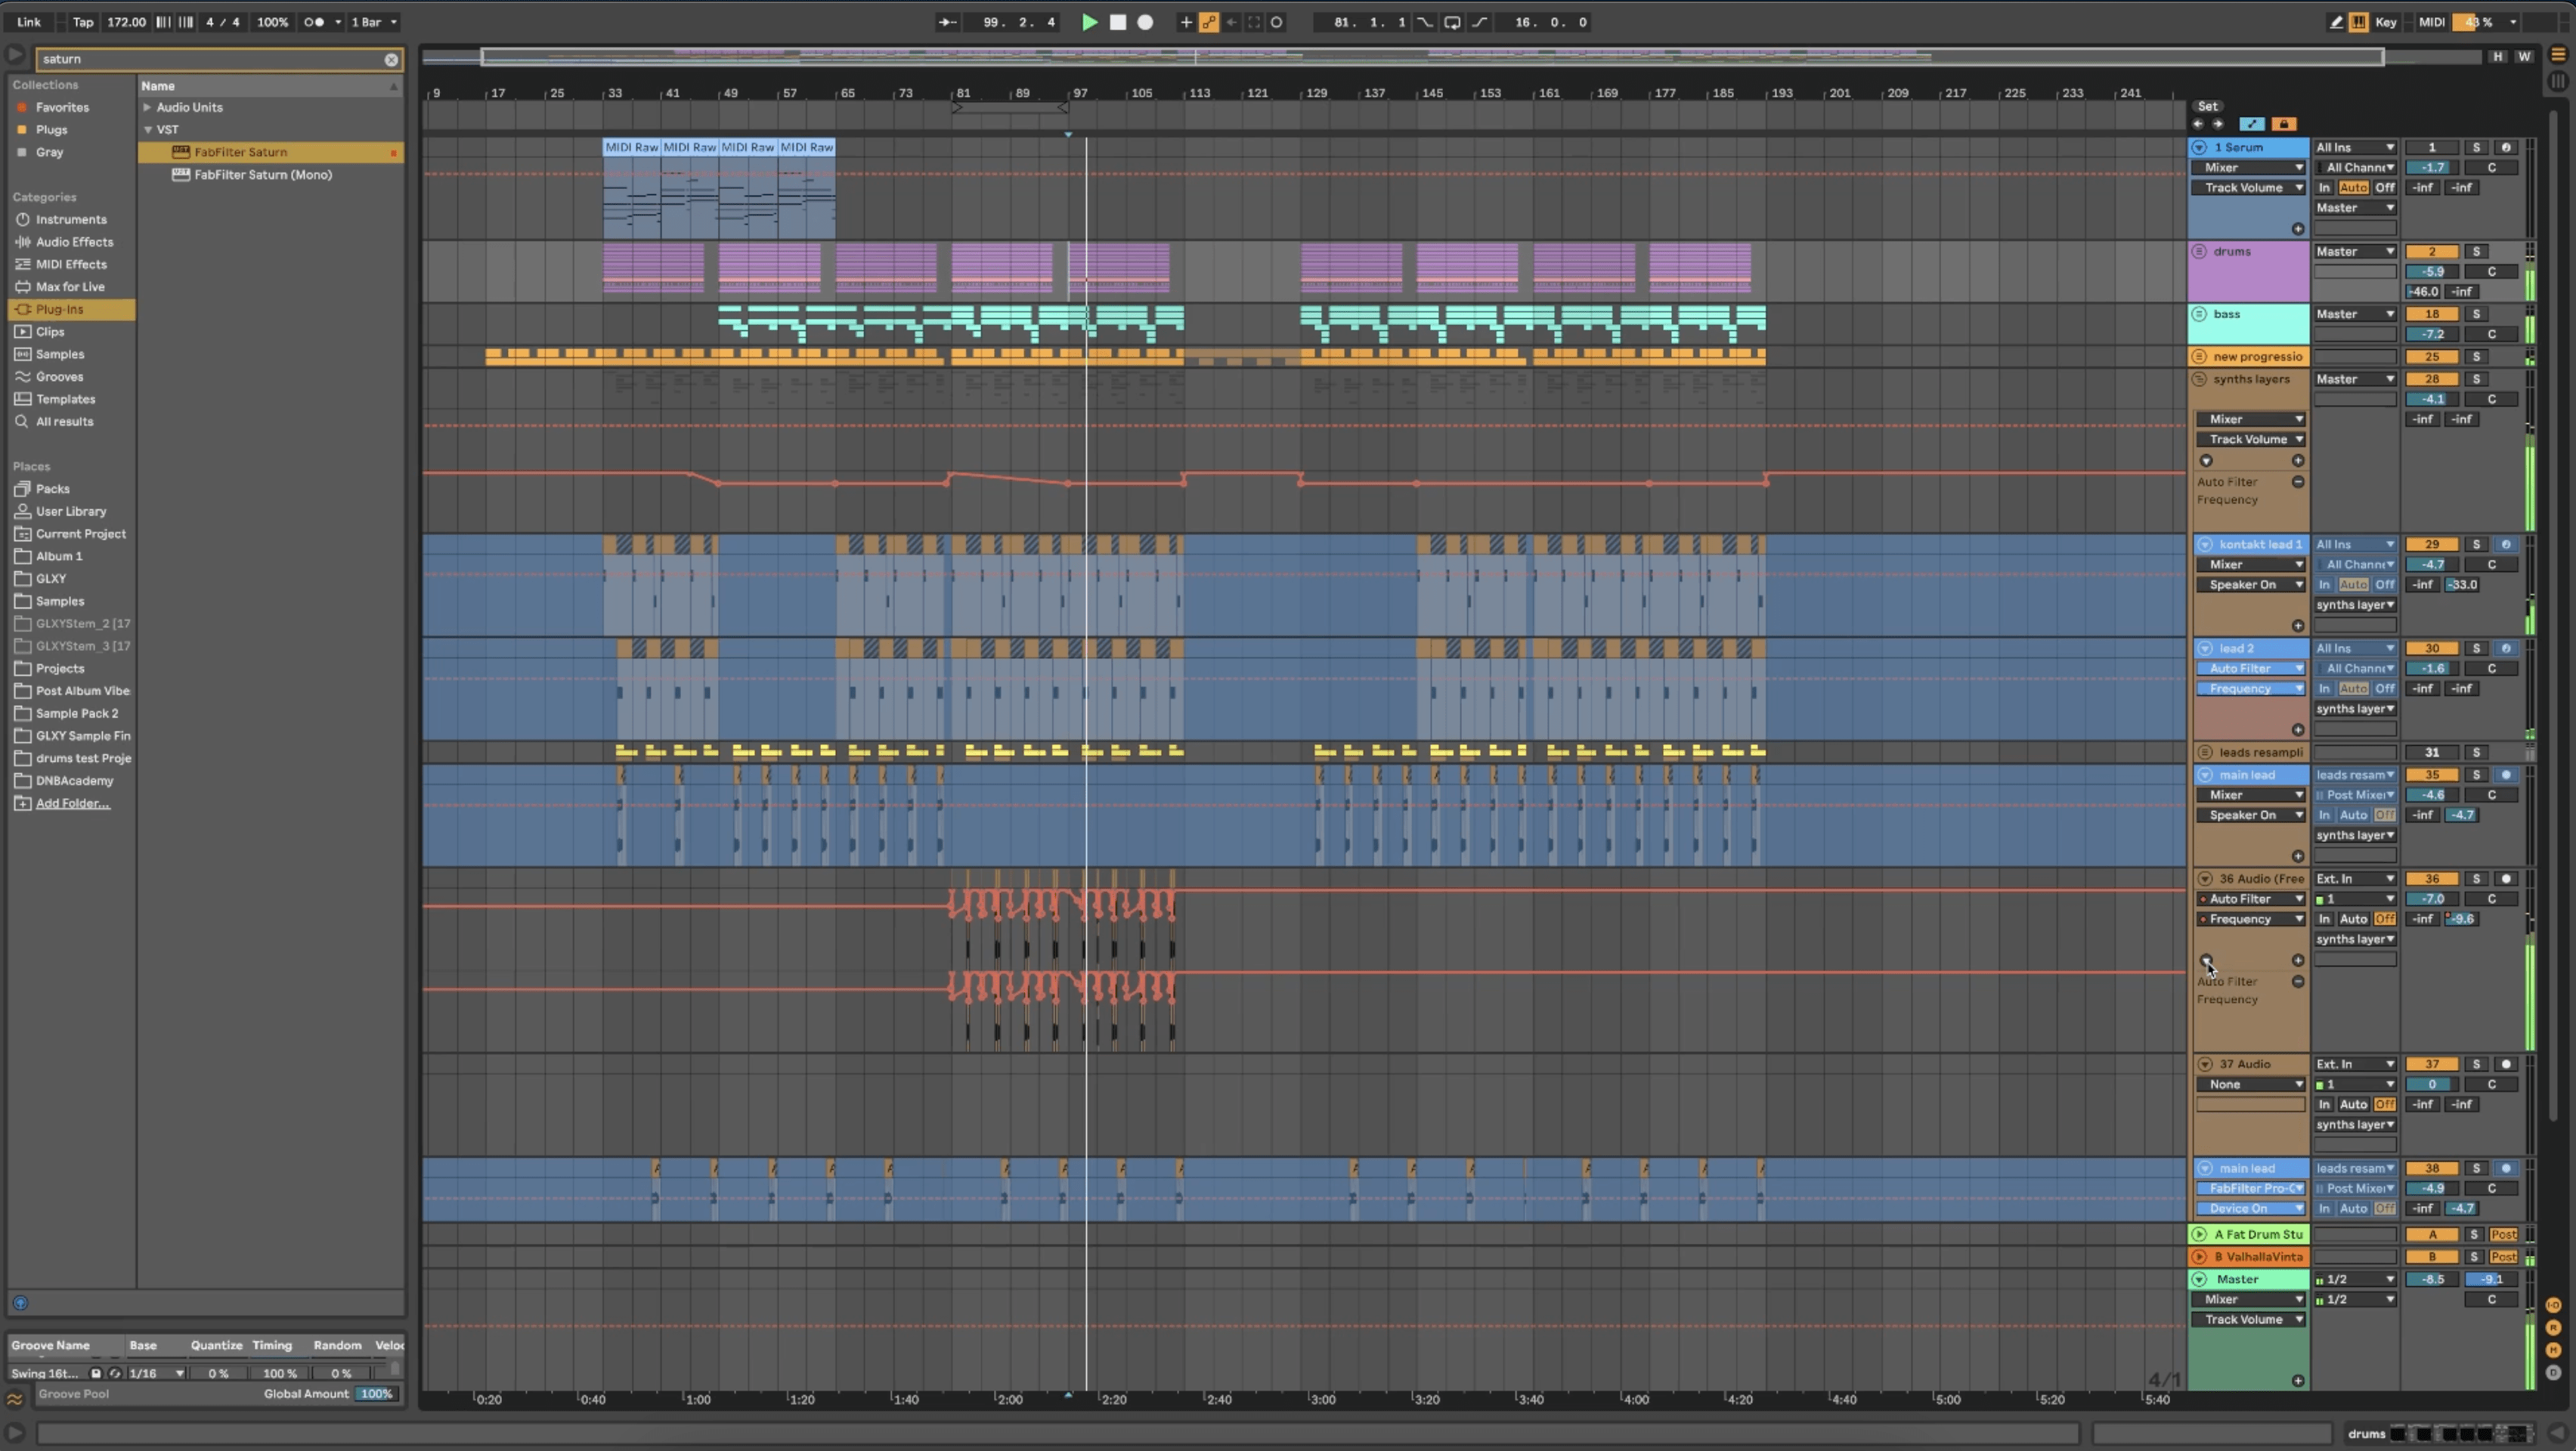Clear the saturn search field
Image resolution: width=2576 pixels, height=1451 pixels.
click(x=391, y=60)
